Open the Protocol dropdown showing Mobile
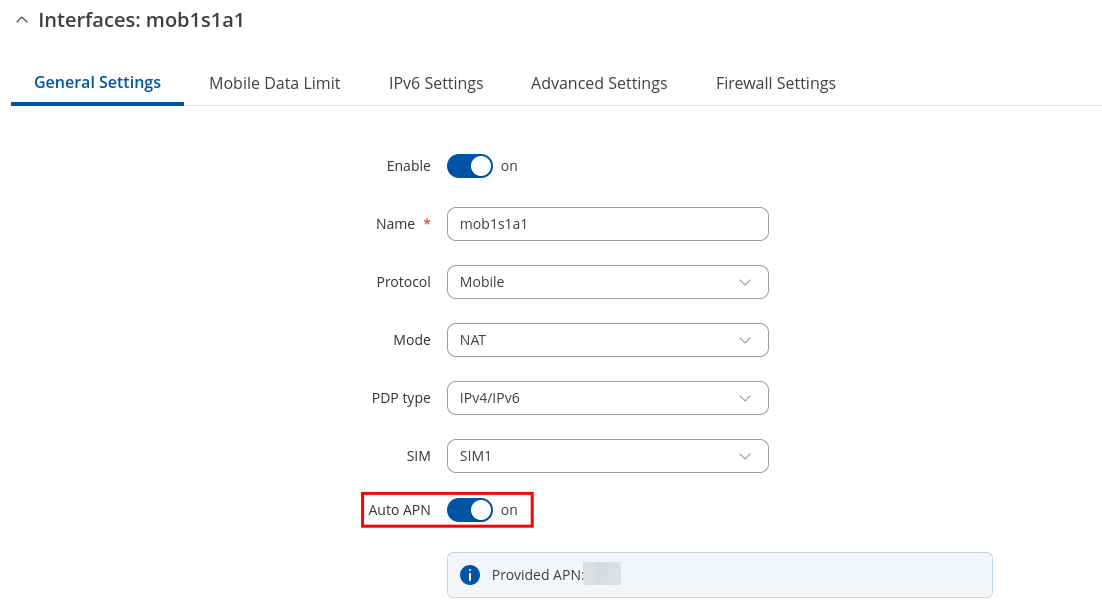The height and width of the screenshot is (614, 1102). tap(607, 282)
